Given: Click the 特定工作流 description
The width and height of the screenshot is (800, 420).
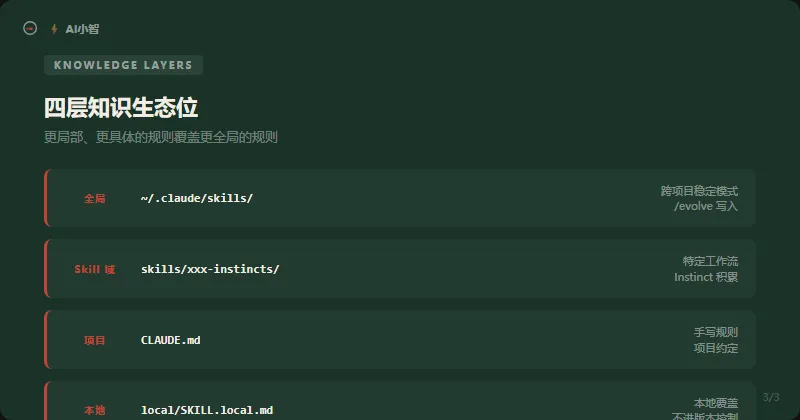Looking at the screenshot, I should click(x=710, y=261).
